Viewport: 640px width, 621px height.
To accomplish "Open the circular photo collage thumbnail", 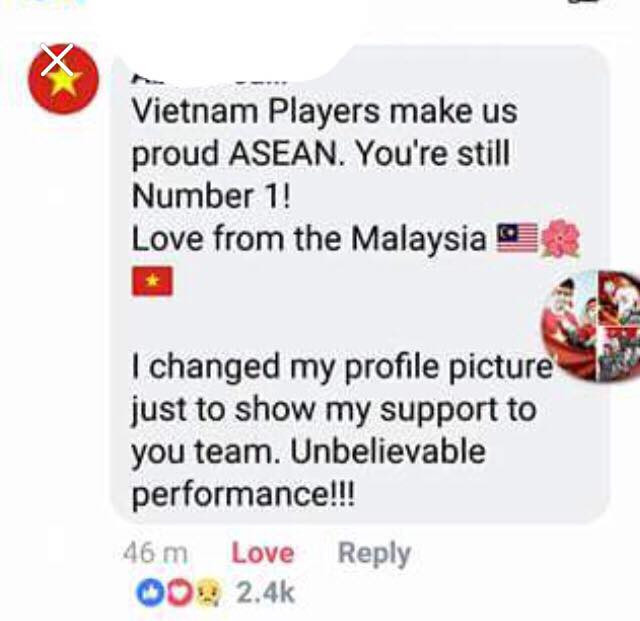I will tap(591, 326).
